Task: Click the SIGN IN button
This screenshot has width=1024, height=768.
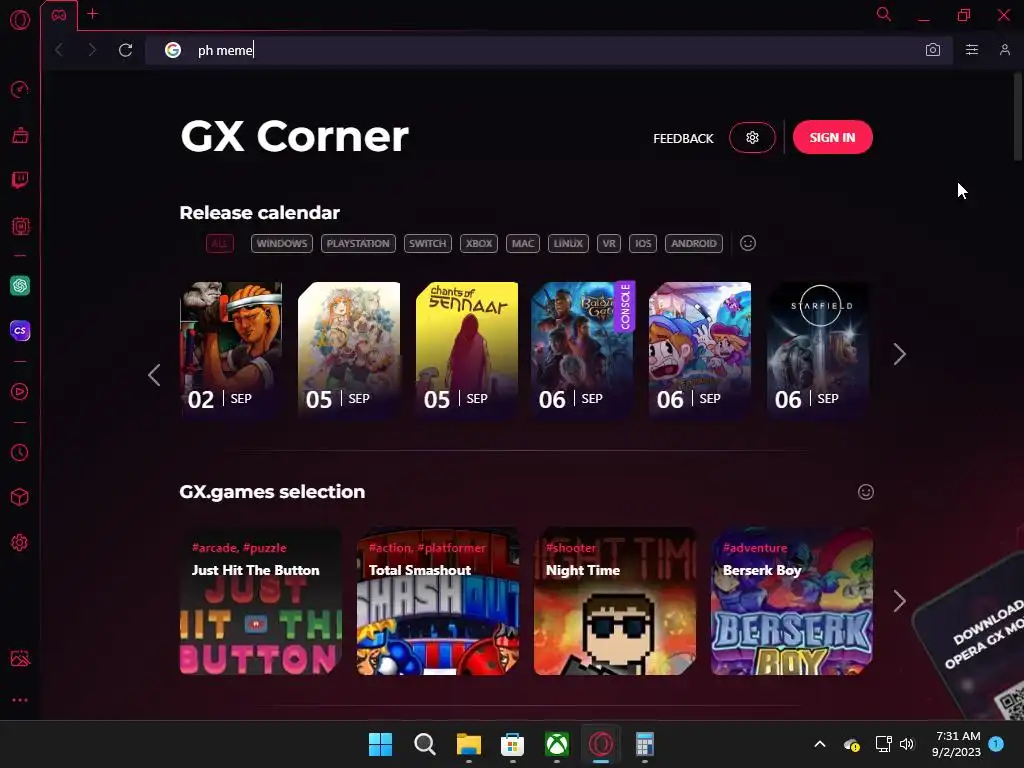Action: 833,137
